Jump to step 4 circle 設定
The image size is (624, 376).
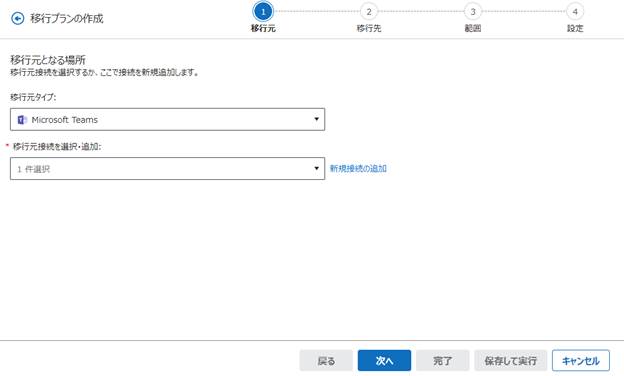(575, 12)
